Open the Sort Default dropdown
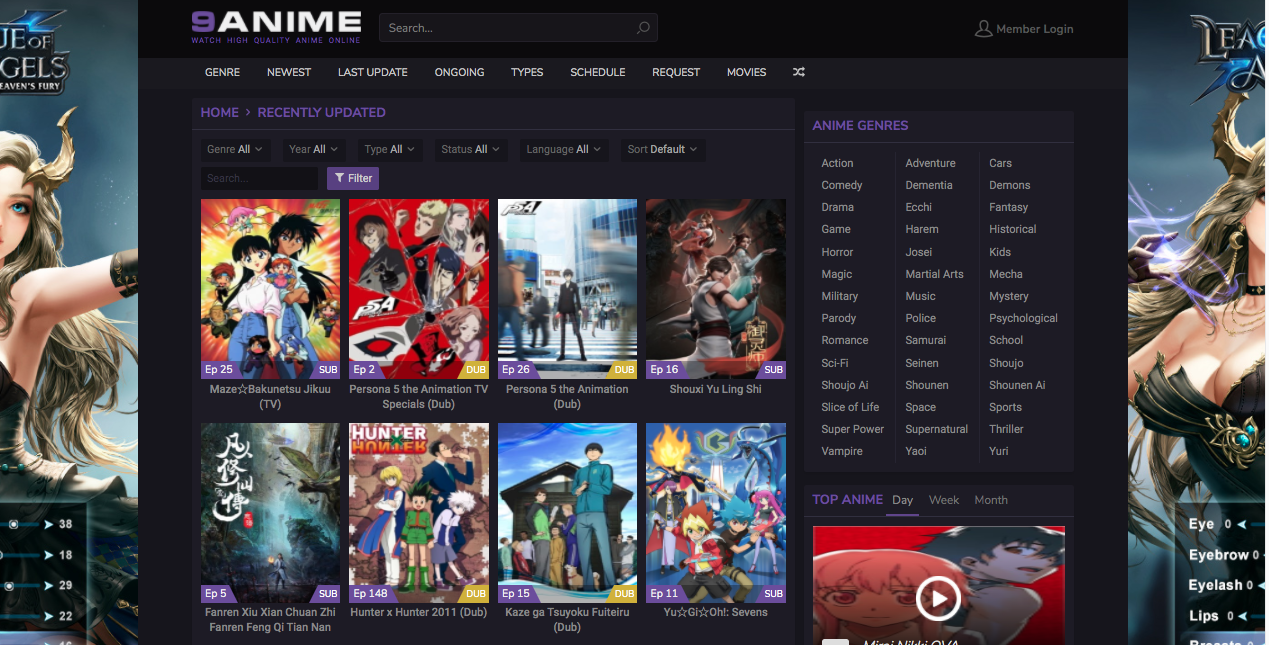This screenshot has width=1269, height=645. pos(663,149)
